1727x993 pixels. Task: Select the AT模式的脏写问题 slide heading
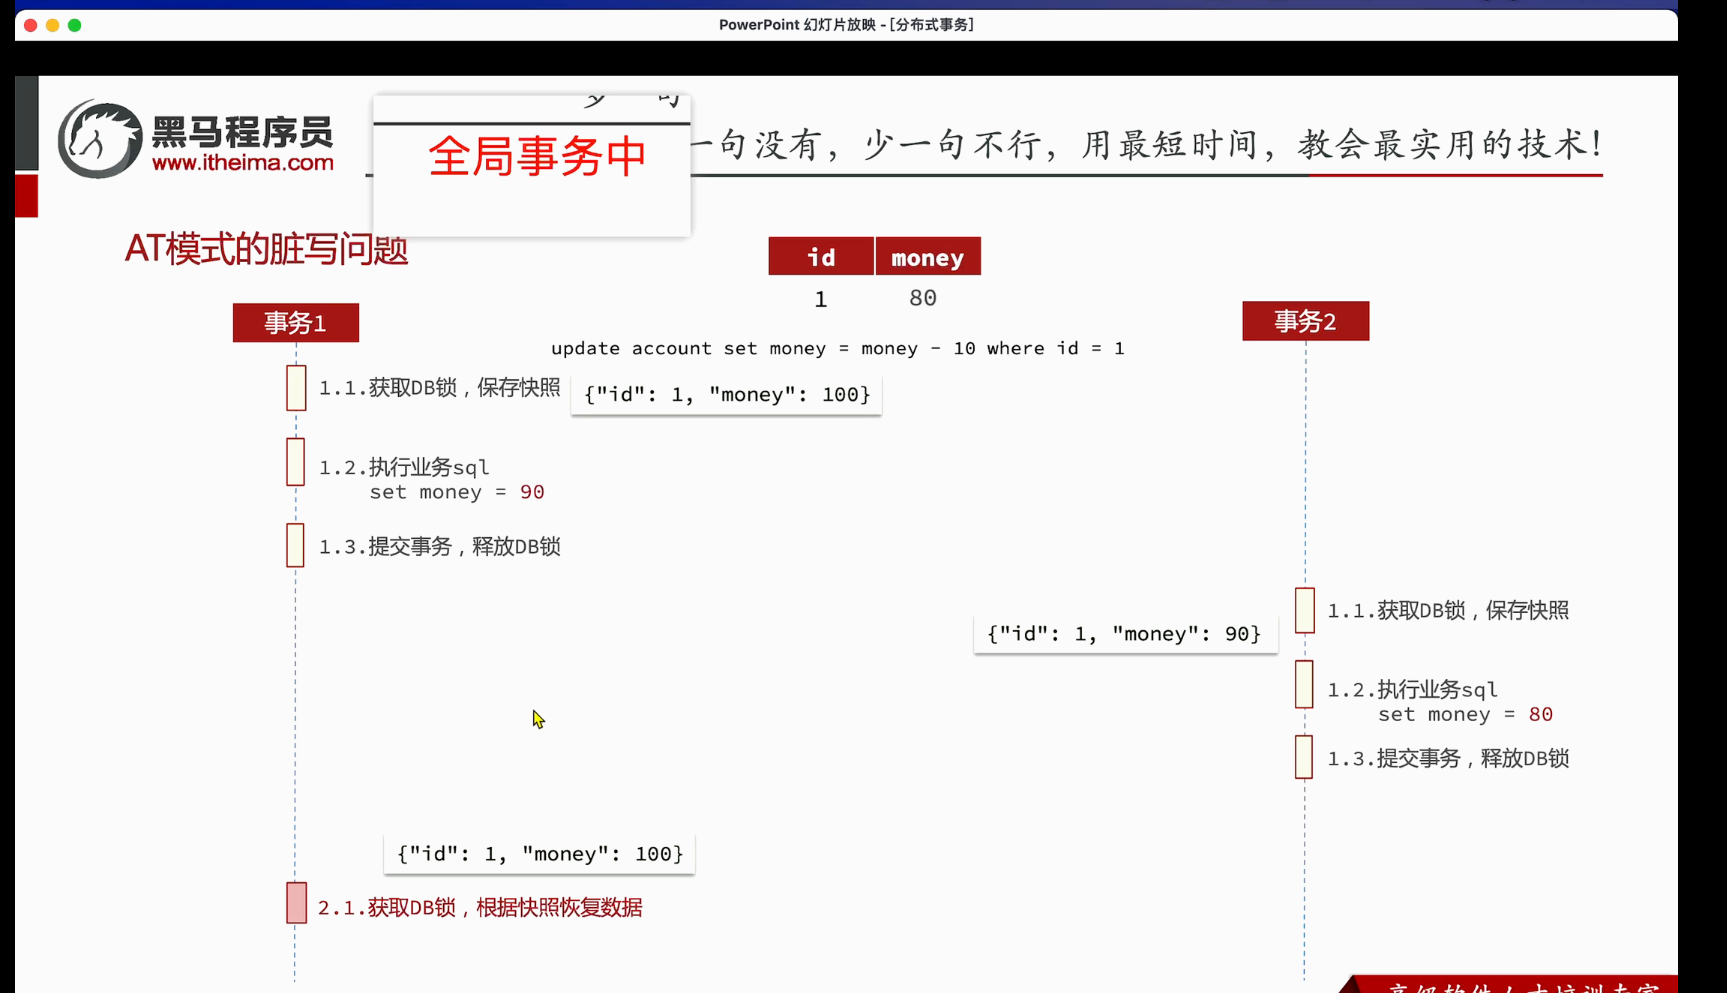point(265,250)
